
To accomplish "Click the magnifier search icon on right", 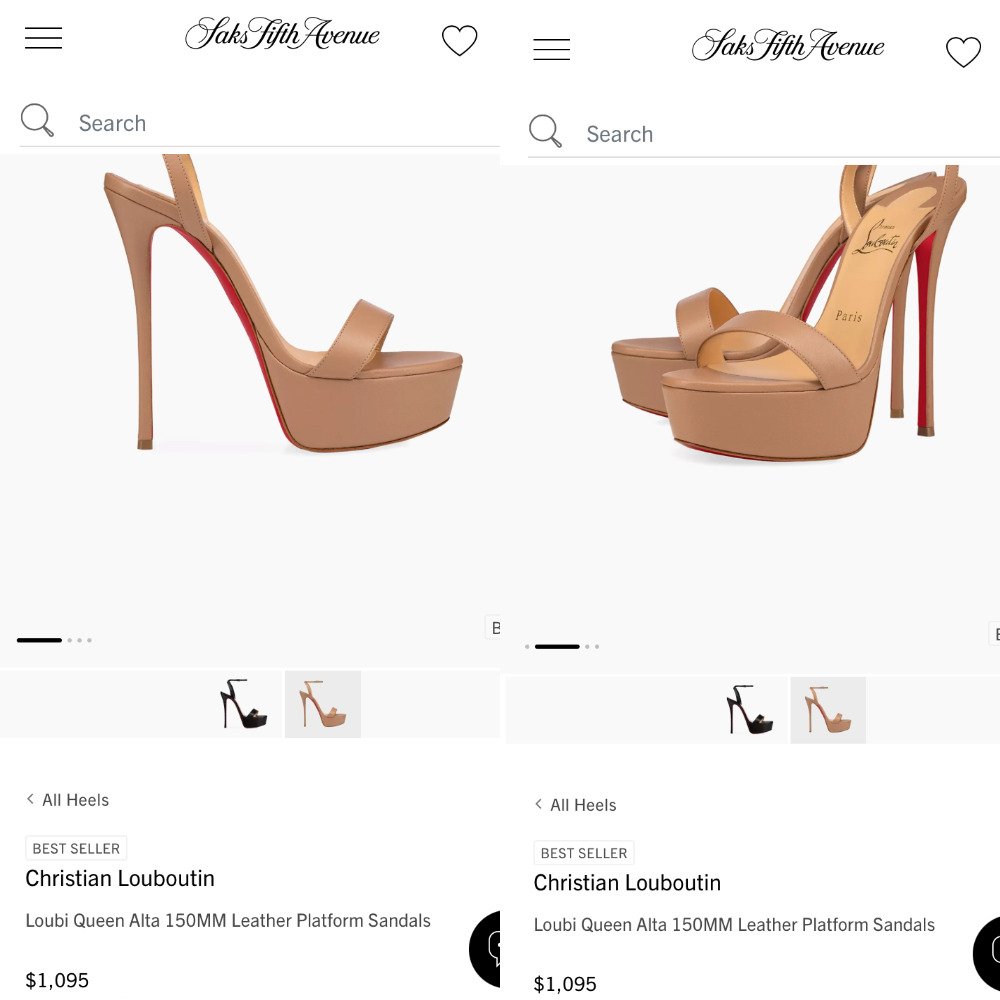I will [x=545, y=131].
